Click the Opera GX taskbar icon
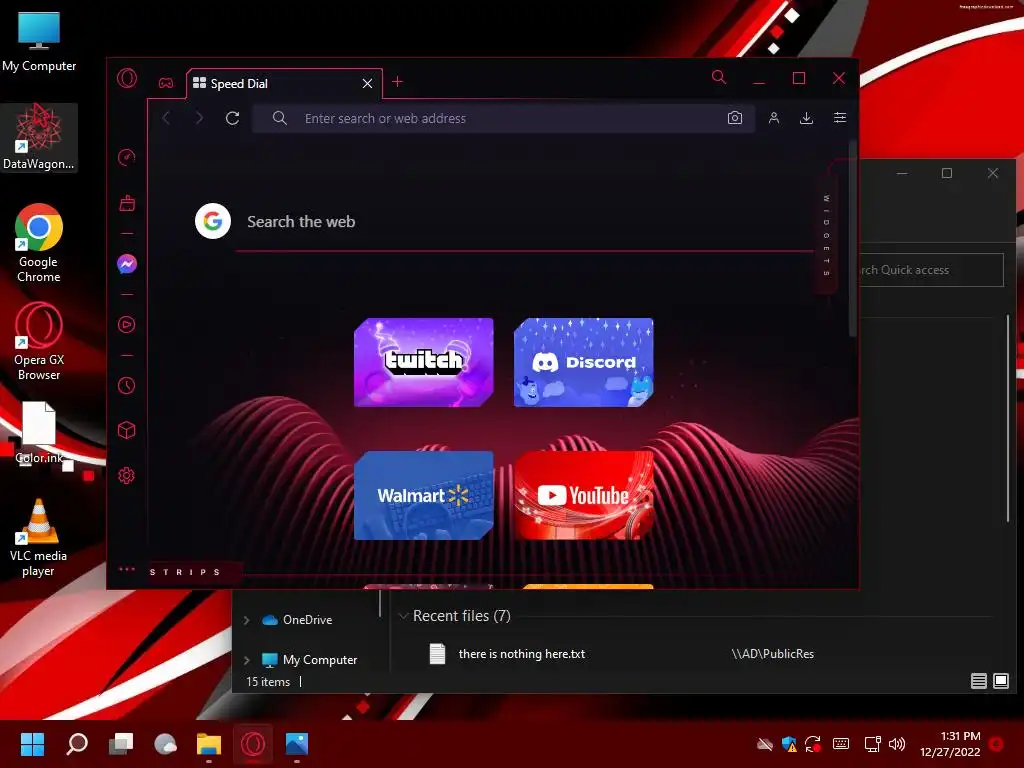 253,743
